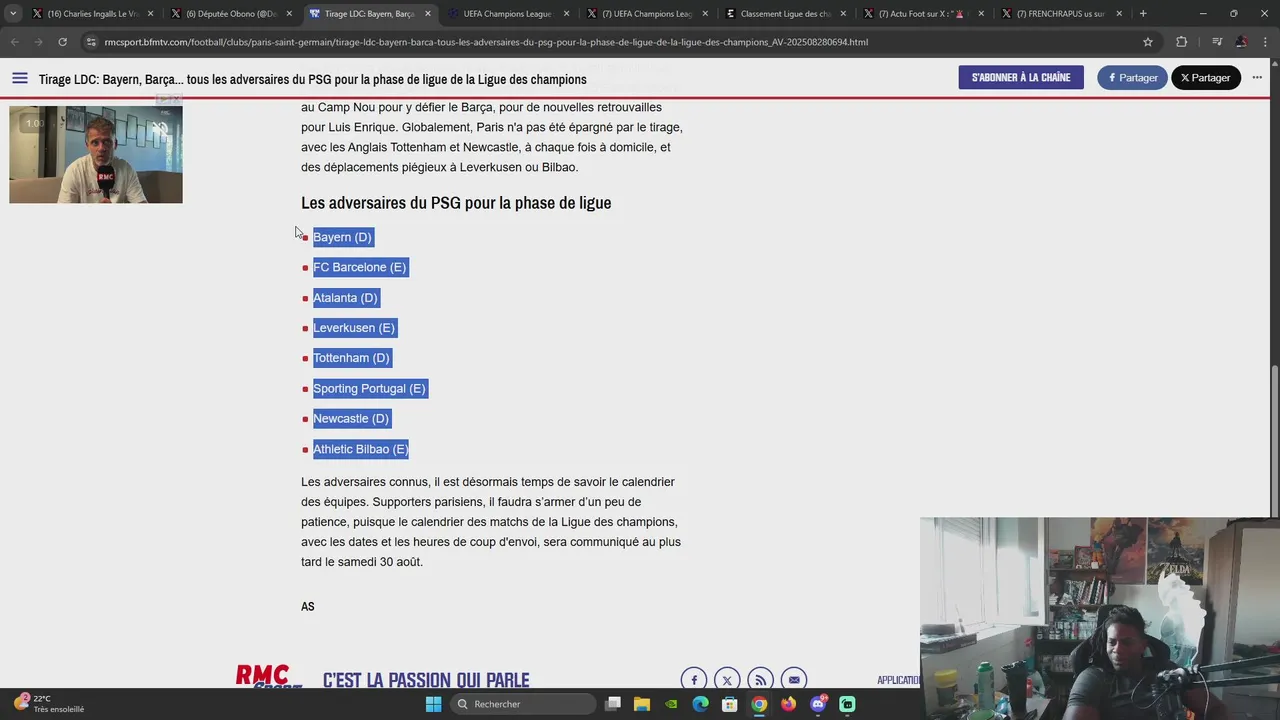This screenshot has width=1280, height=720.
Task: Click the Facebook Partager button
Action: (x=1132, y=78)
